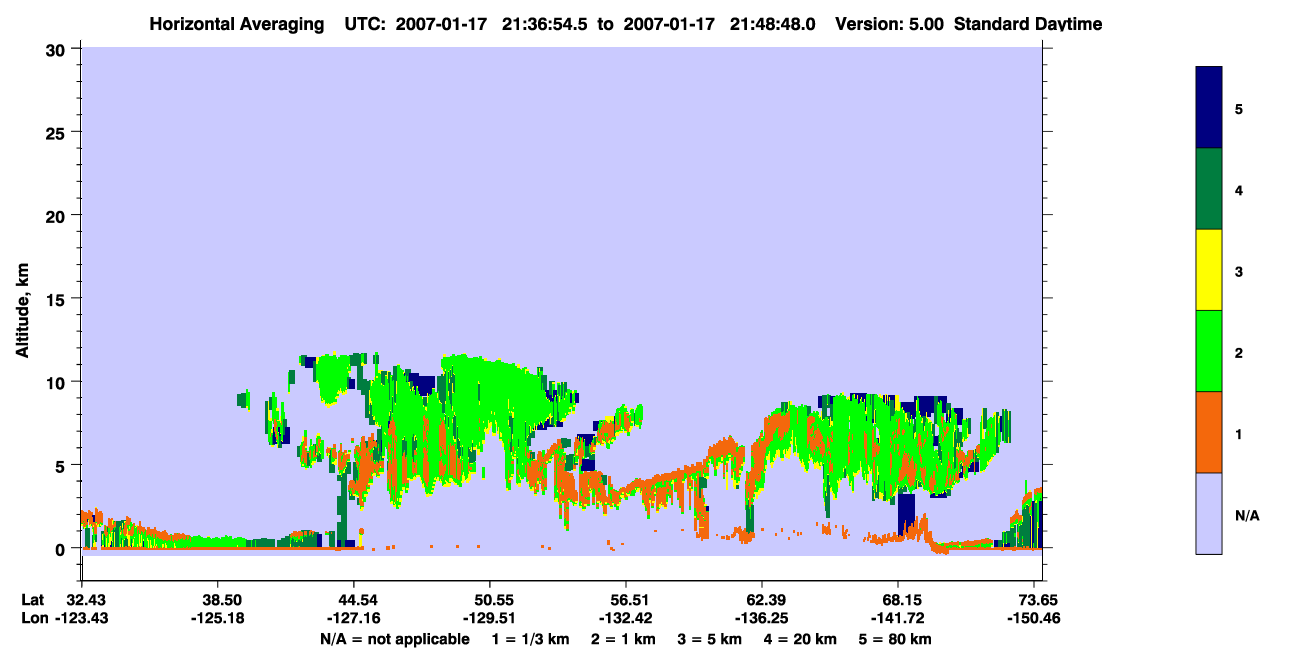Click longitude value -123.43
Image resolution: width=1300 pixels, height=667 pixels.
(82, 618)
